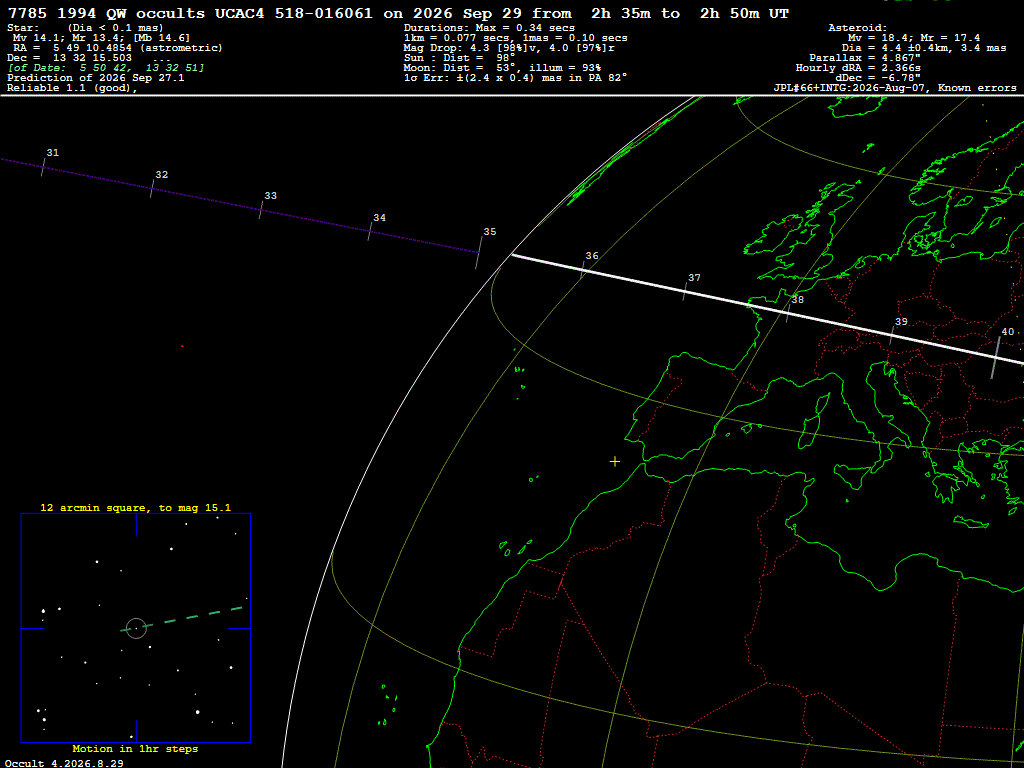The width and height of the screenshot is (1024, 768).
Task: Click the green dashed asteroid motion line
Action: pyautogui.click(x=182, y=618)
